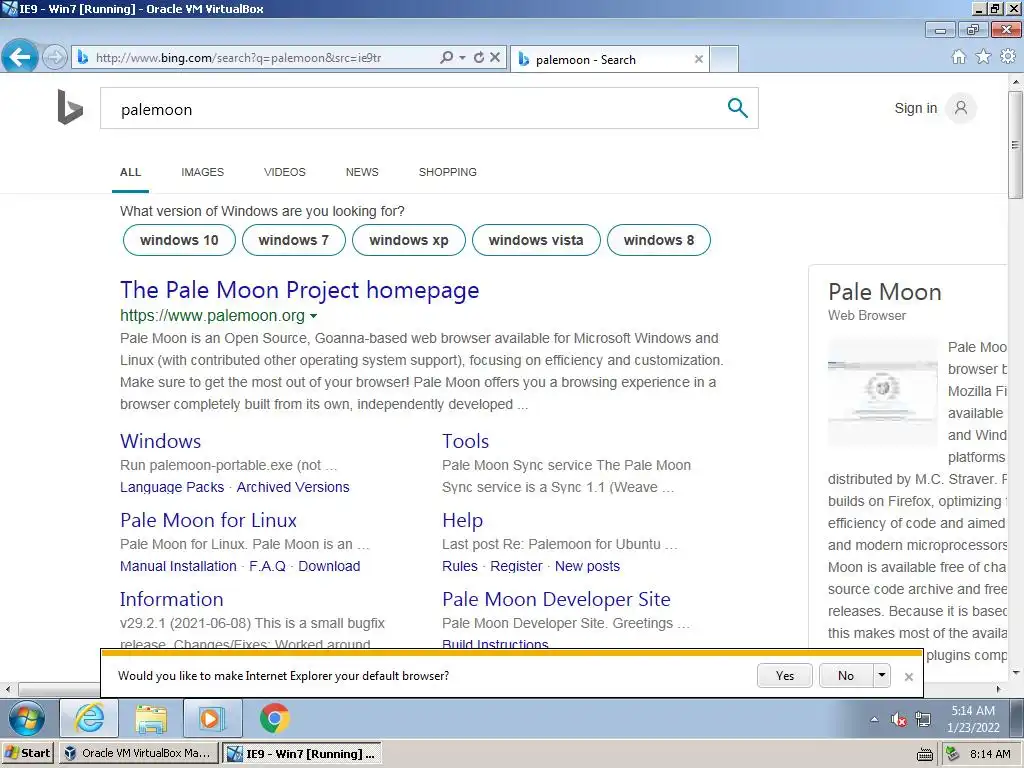Click host keyboard tray icon
The height and width of the screenshot is (768, 1024).
(925, 754)
